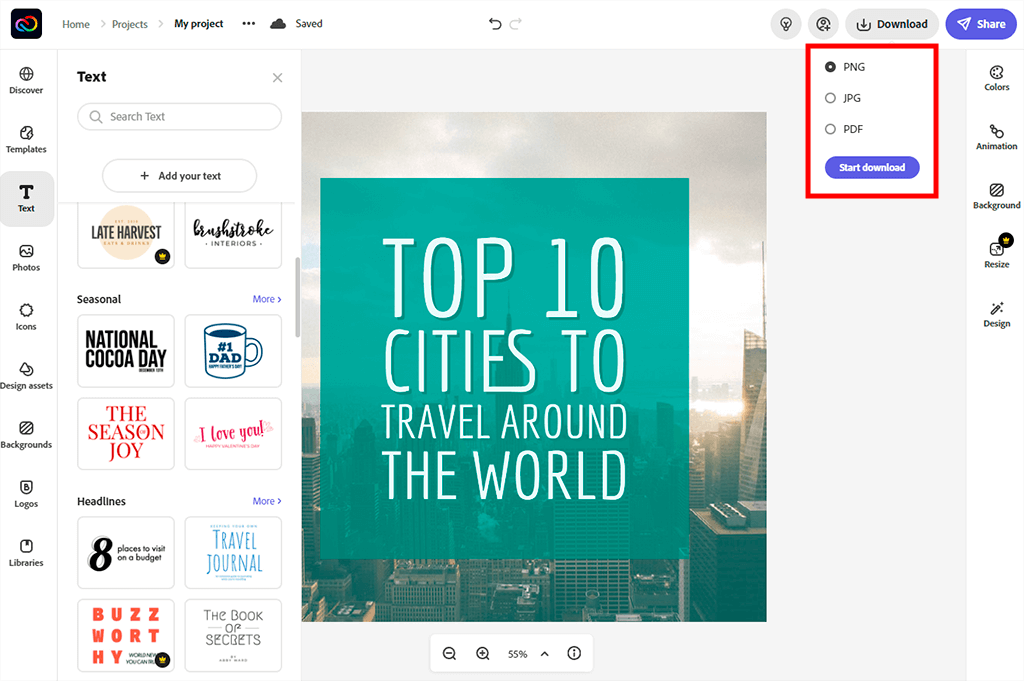
Task: Click the Add your text button
Action: click(x=180, y=176)
